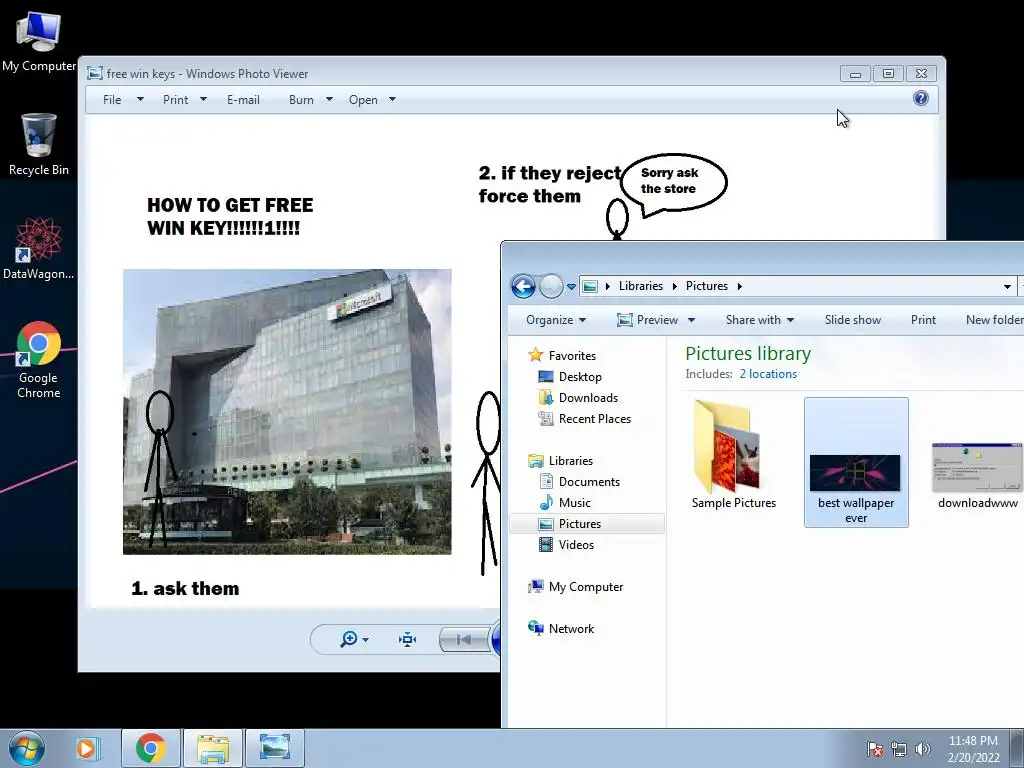Image resolution: width=1024 pixels, height=768 pixels.
Task: Expand the Preview dropdown arrow in Explorer
Action: tap(691, 320)
